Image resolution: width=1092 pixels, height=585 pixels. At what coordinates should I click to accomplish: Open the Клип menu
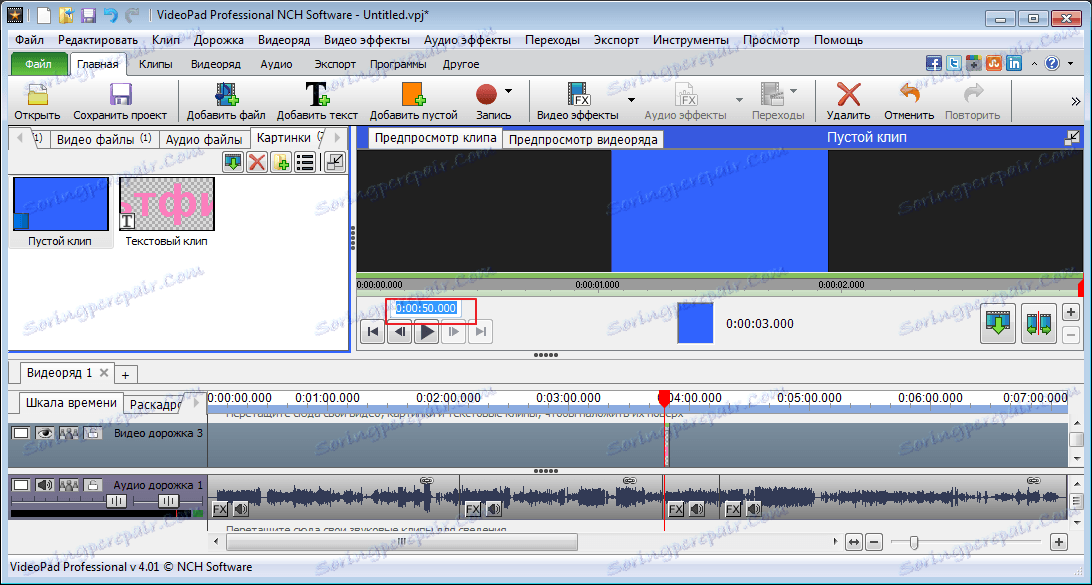(x=165, y=40)
